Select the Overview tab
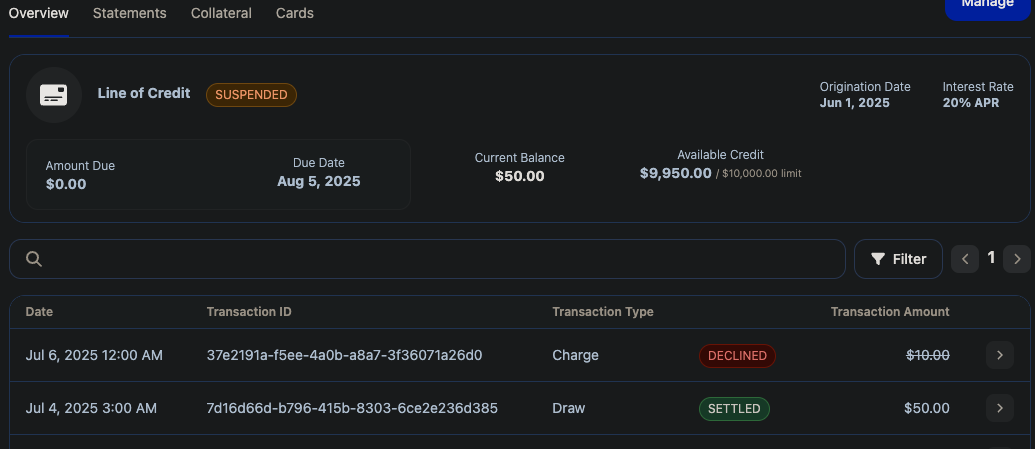The width and height of the screenshot is (1035, 449). (x=38, y=13)
